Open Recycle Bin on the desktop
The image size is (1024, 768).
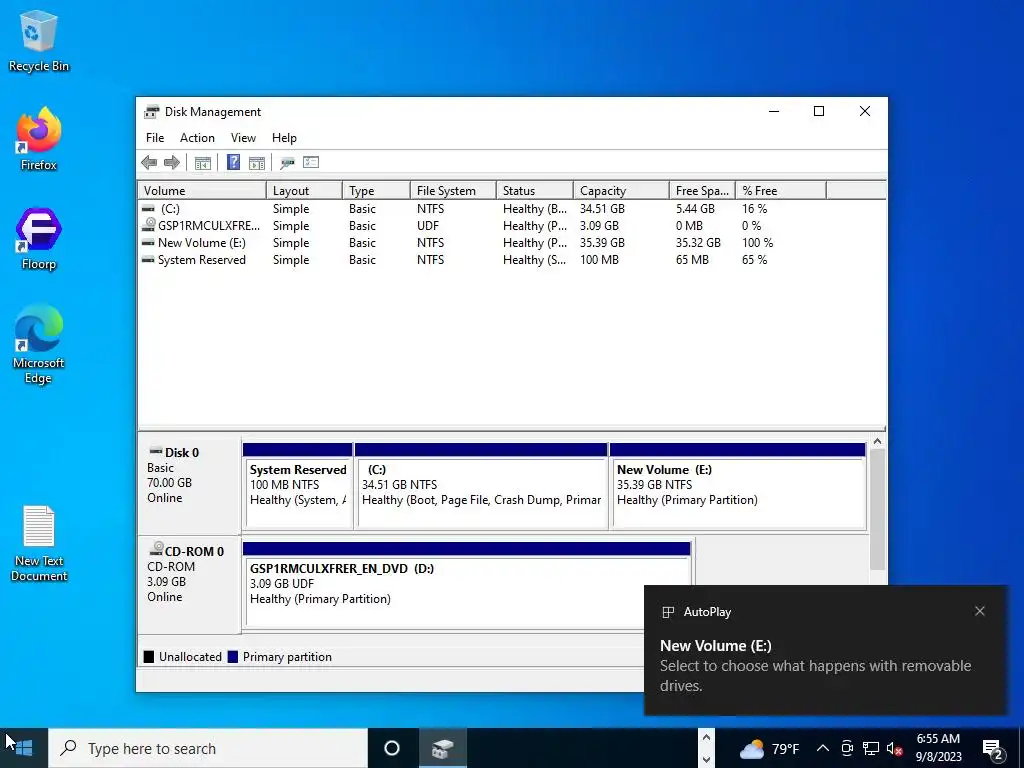(x=39, y=41)
